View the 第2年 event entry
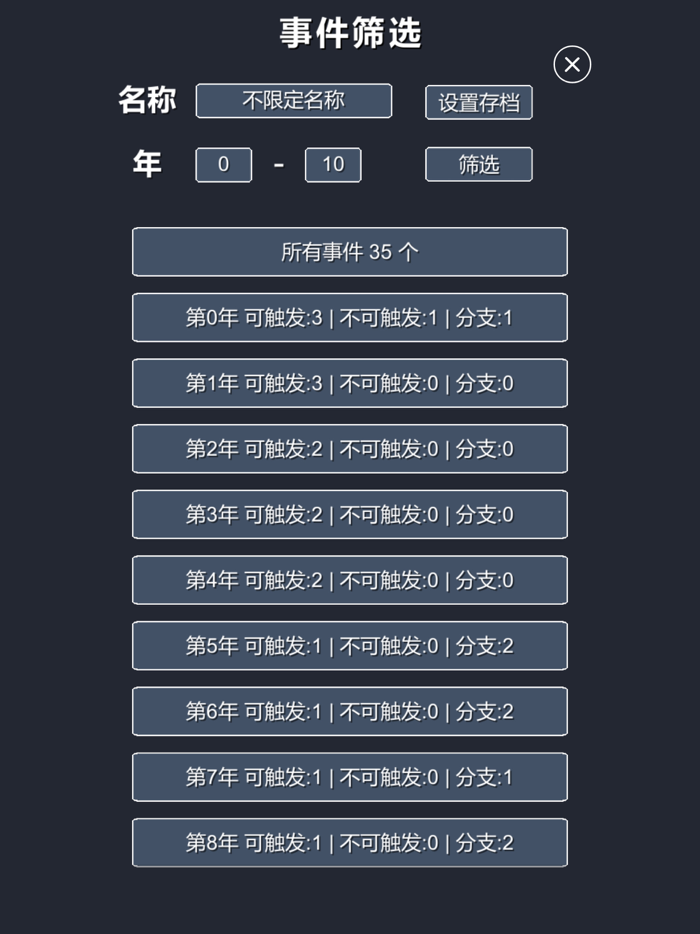Viewport: 700px width, 934px height. pos(349,449)
